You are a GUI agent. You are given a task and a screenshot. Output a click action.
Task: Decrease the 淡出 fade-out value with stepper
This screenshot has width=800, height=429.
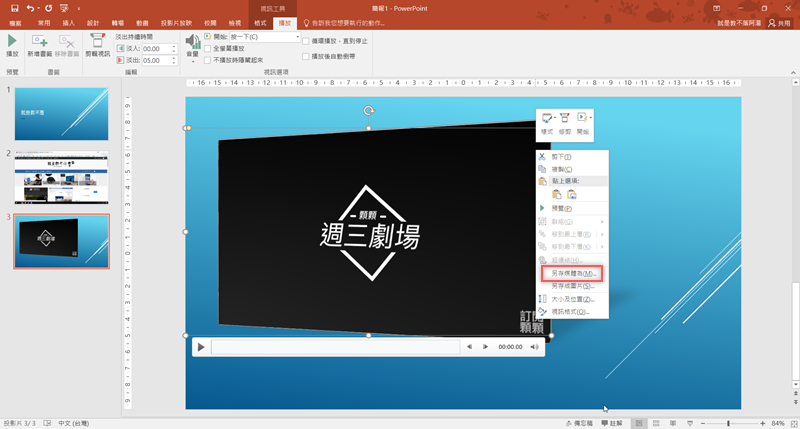click(174, 63)
